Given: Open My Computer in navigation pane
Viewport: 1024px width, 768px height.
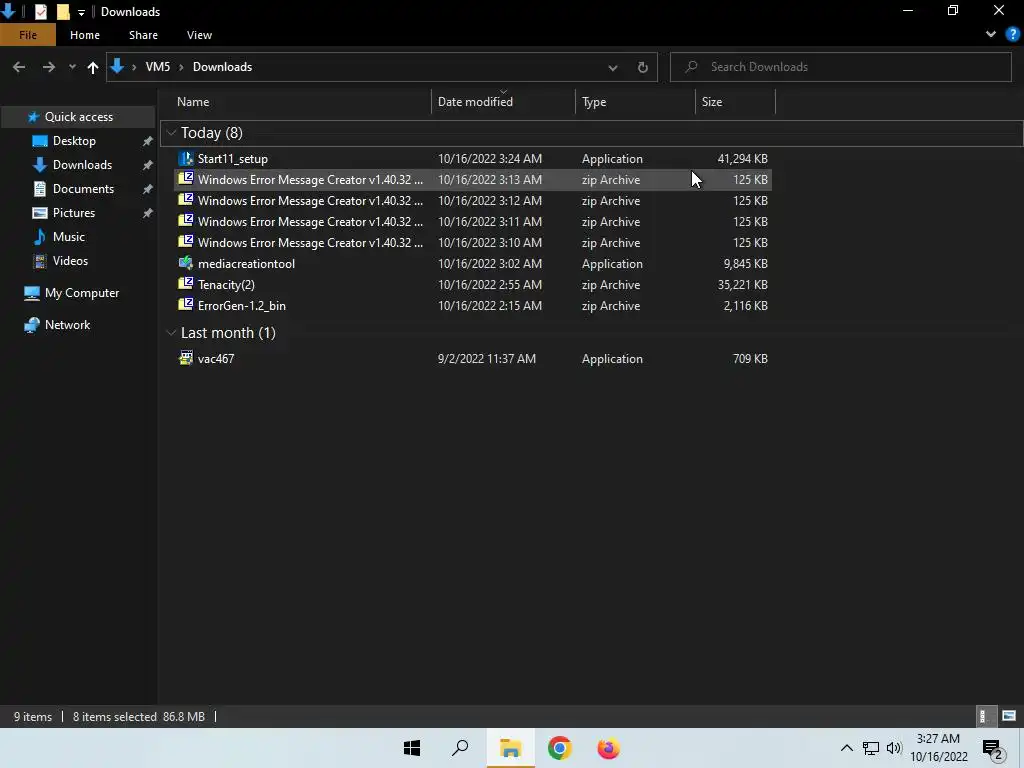Looking at the screenshot, I should [x=82, y=293].
